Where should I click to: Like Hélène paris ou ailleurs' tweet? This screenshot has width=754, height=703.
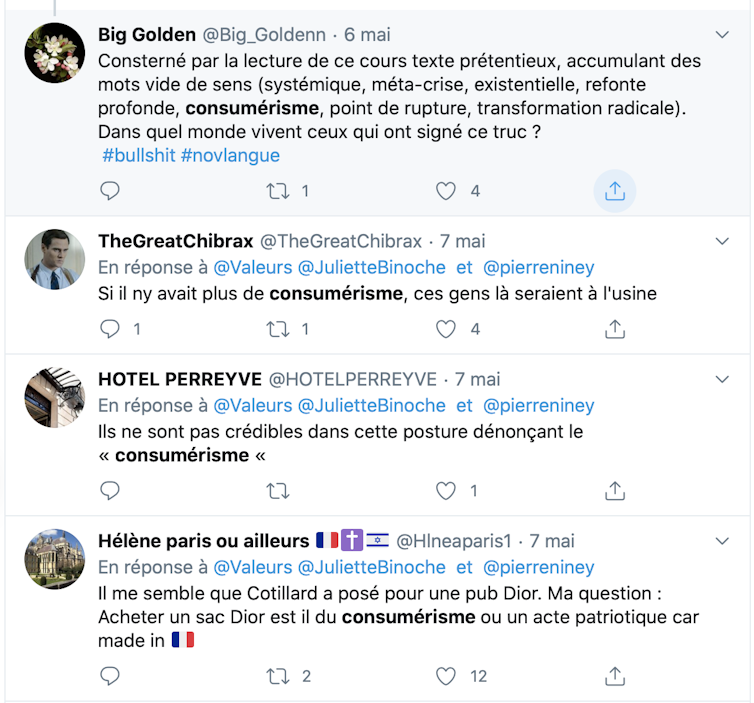[x=446, y=676]
